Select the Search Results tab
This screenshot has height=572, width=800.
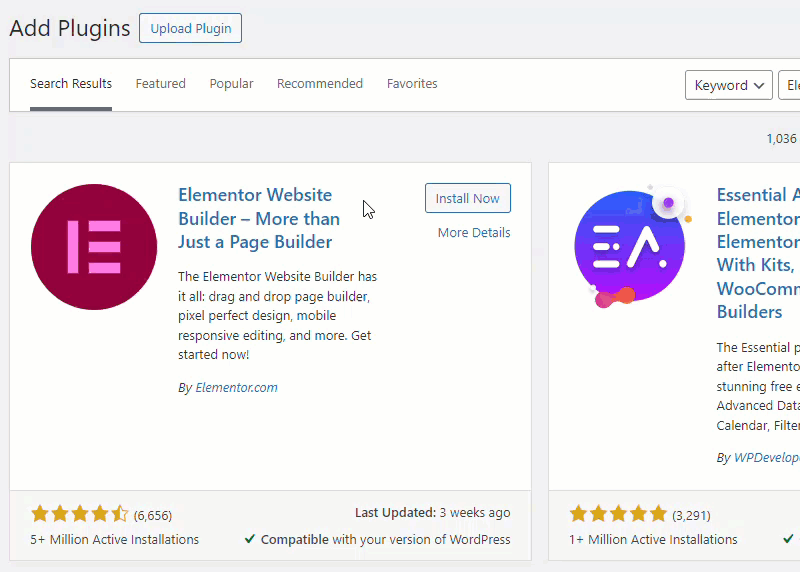click(x=71, y=84)
